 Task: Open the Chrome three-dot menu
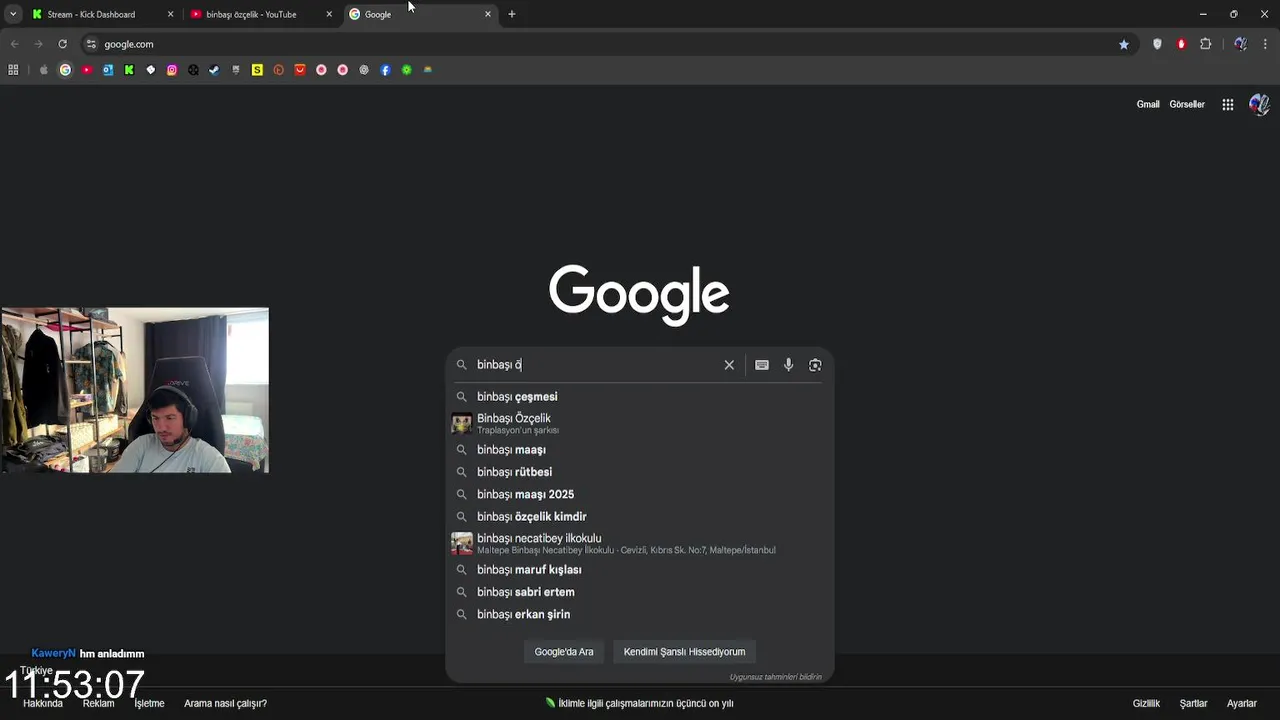(1265, 44)
